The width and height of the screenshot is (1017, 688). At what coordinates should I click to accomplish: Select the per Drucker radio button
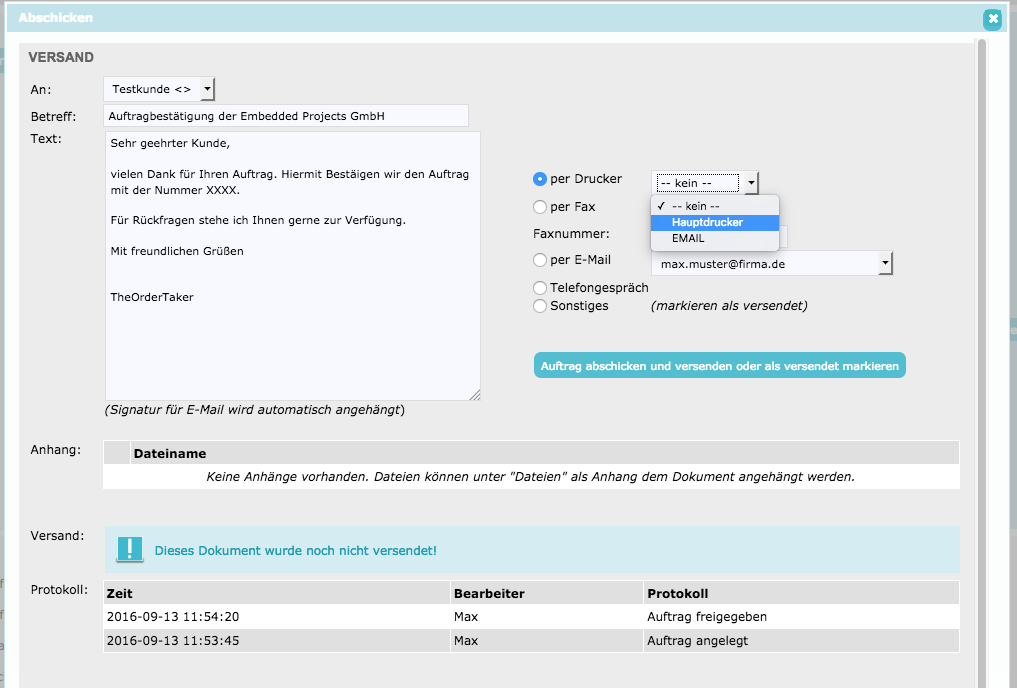pyautogui.click(x=540, y=179)
